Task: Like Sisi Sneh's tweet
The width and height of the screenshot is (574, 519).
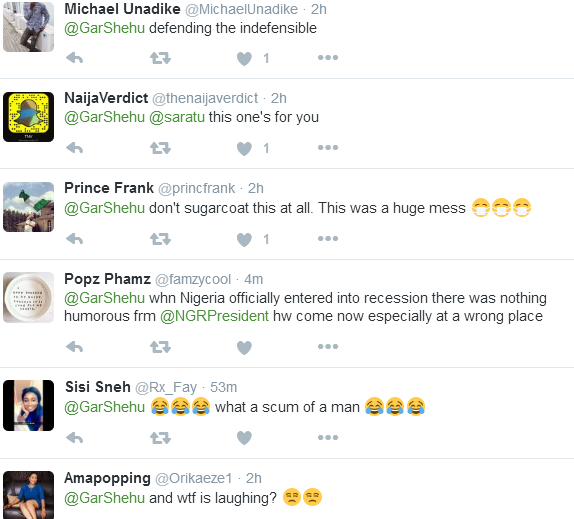Action: [244, 438]
